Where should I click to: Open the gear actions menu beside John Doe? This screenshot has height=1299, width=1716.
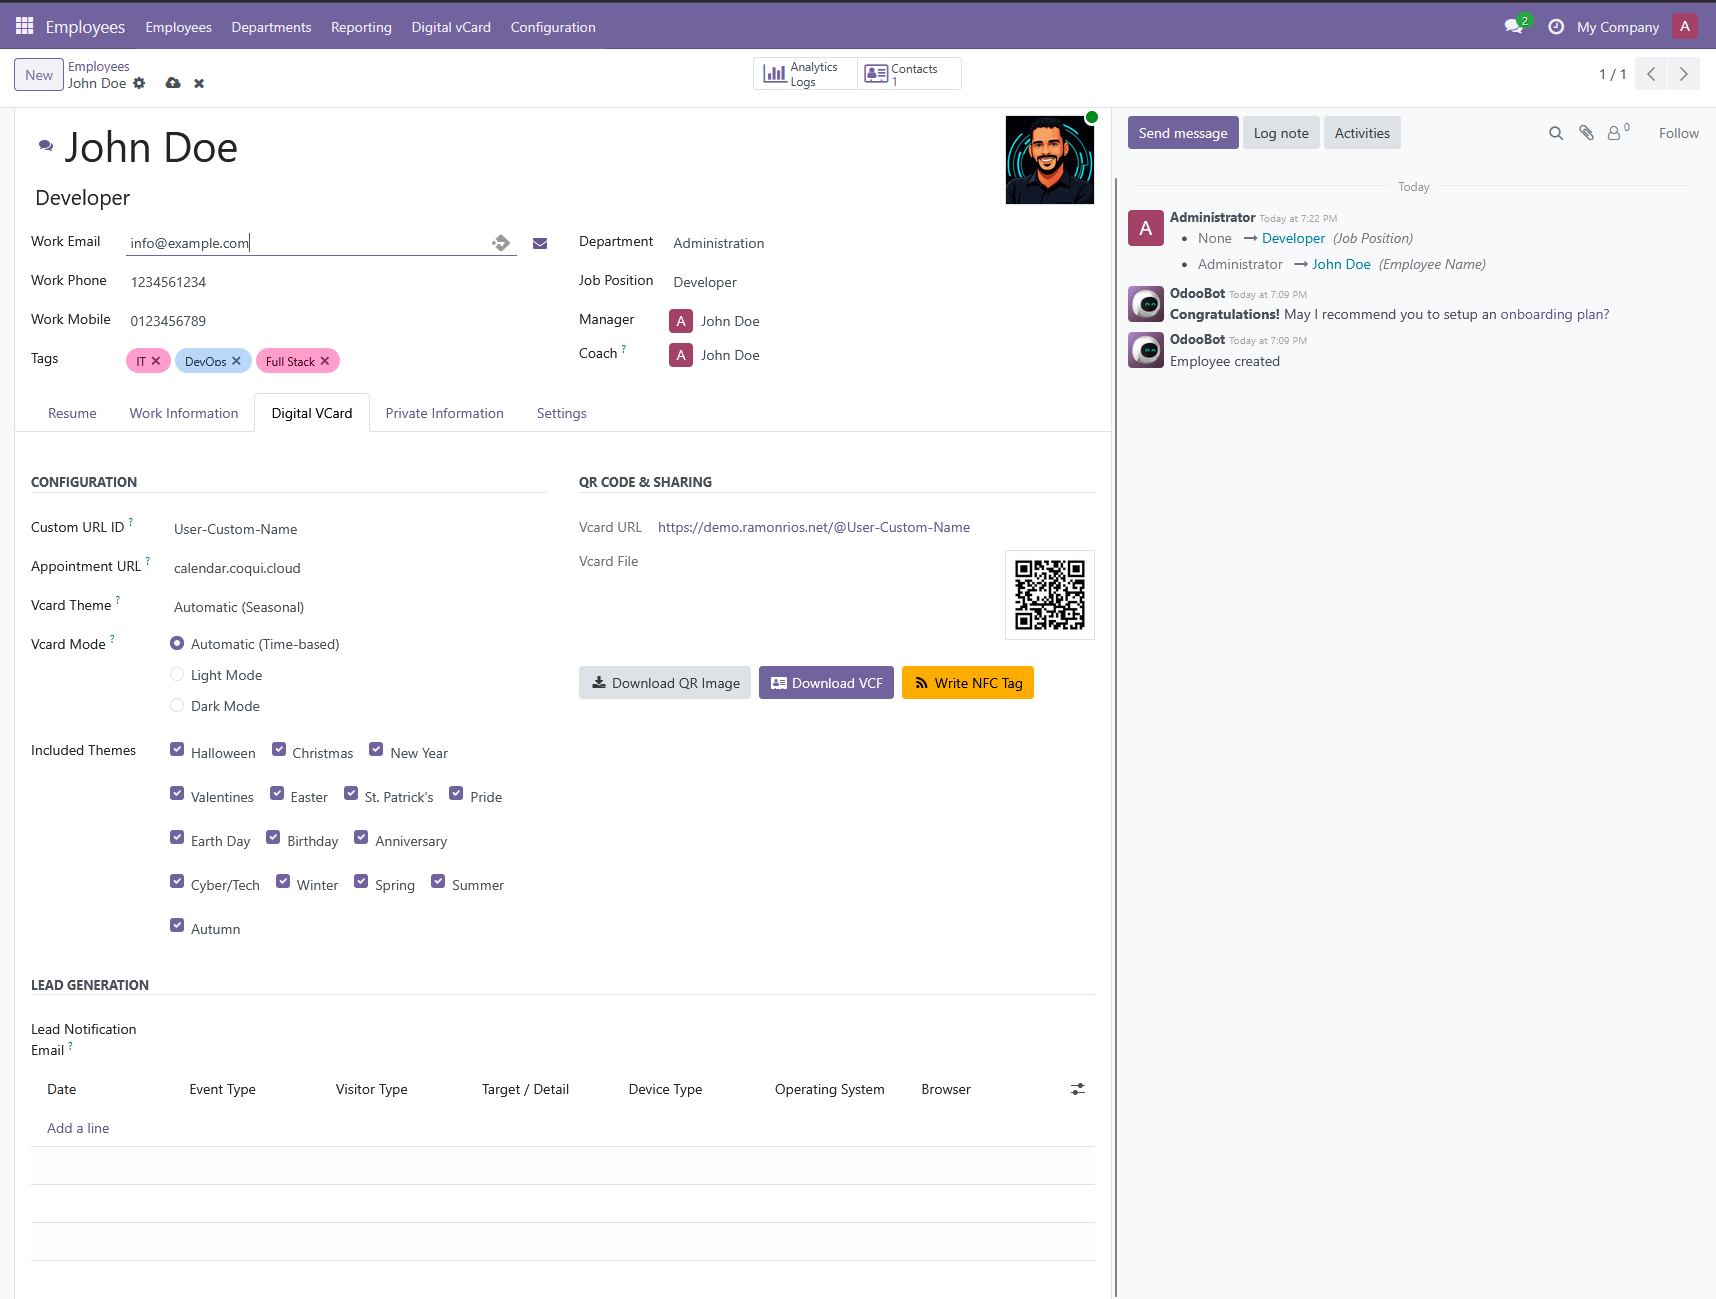(x=139, y=83)
